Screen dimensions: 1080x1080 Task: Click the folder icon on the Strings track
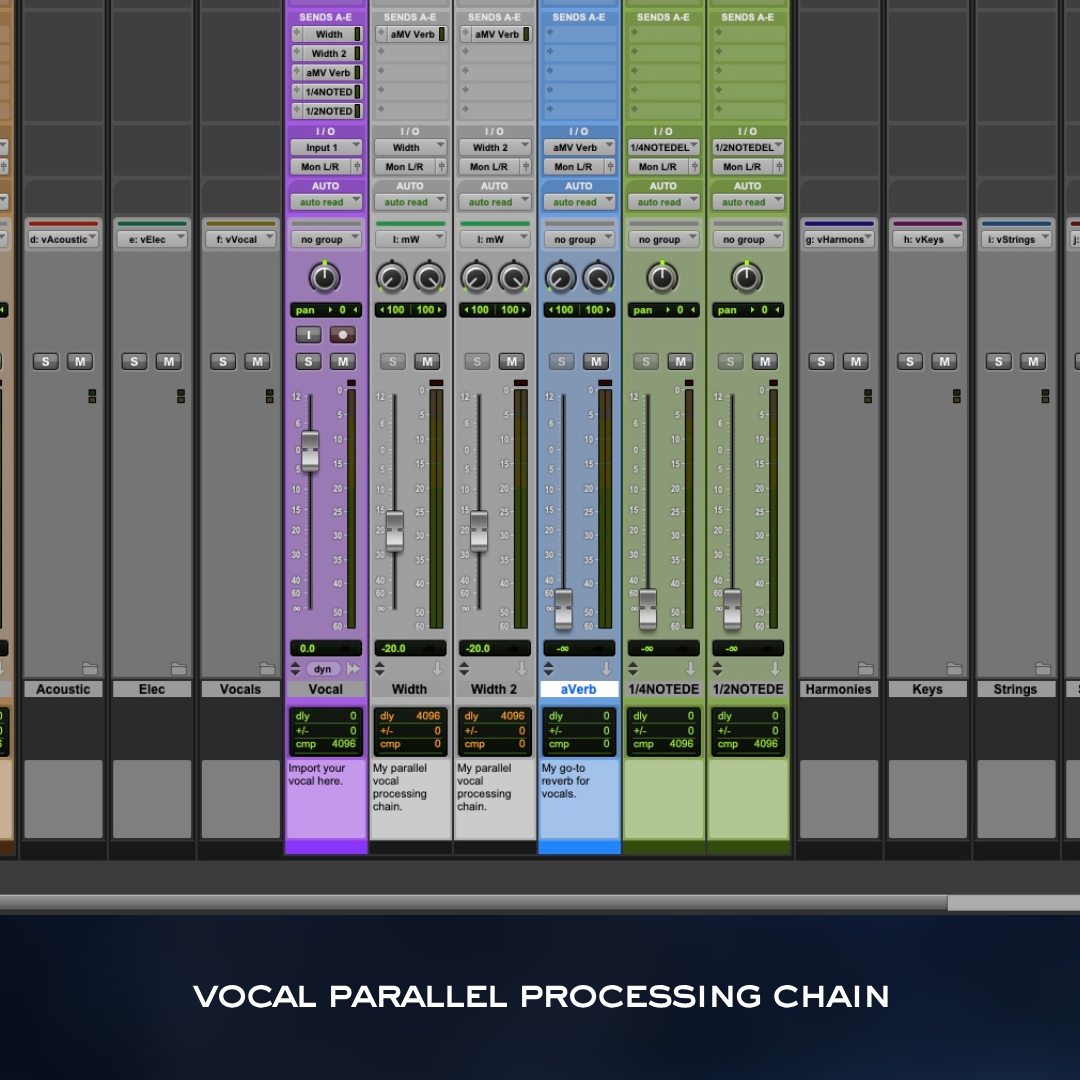tap(1043, 668)
